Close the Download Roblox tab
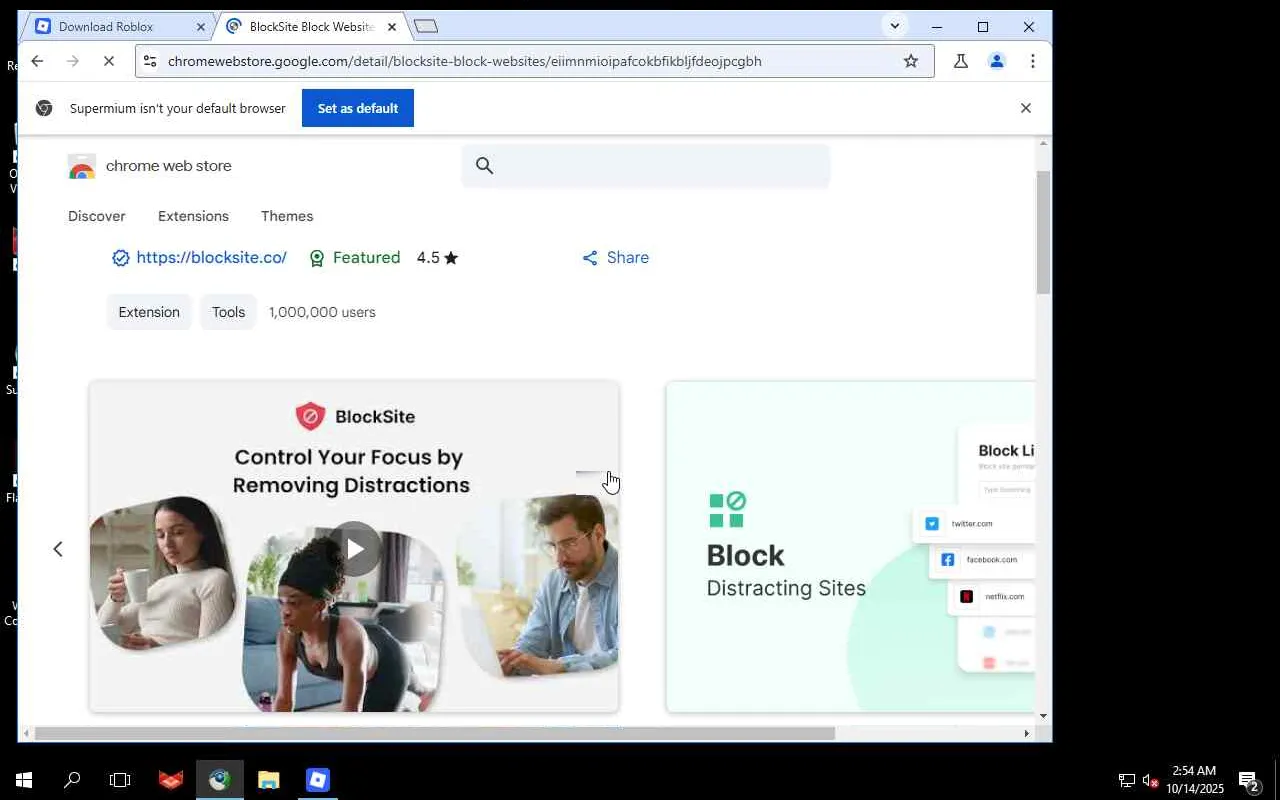Viewport: 1280px width, 800px height. [200, 27]
